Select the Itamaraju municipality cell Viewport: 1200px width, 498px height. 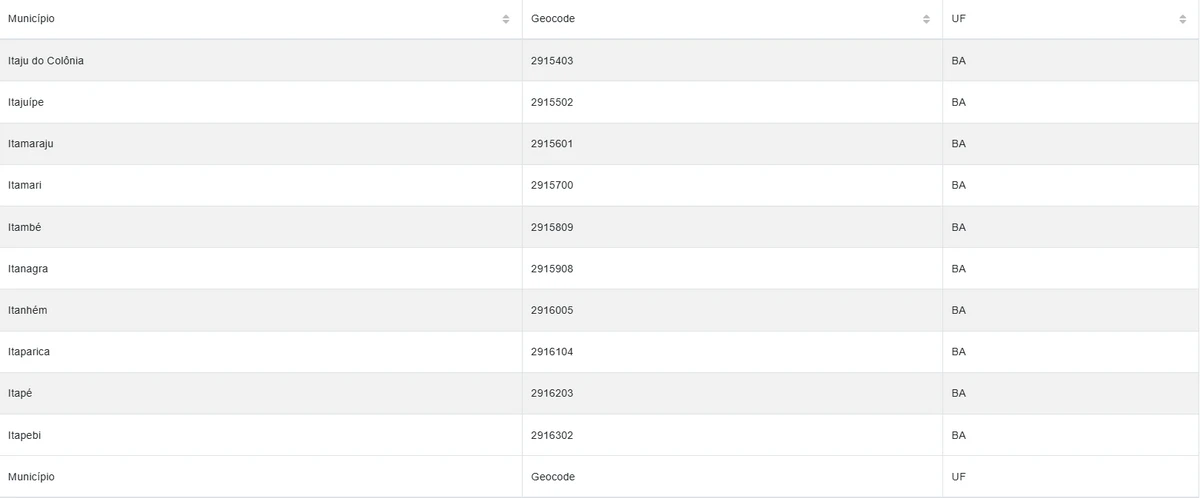click(30, 144)
